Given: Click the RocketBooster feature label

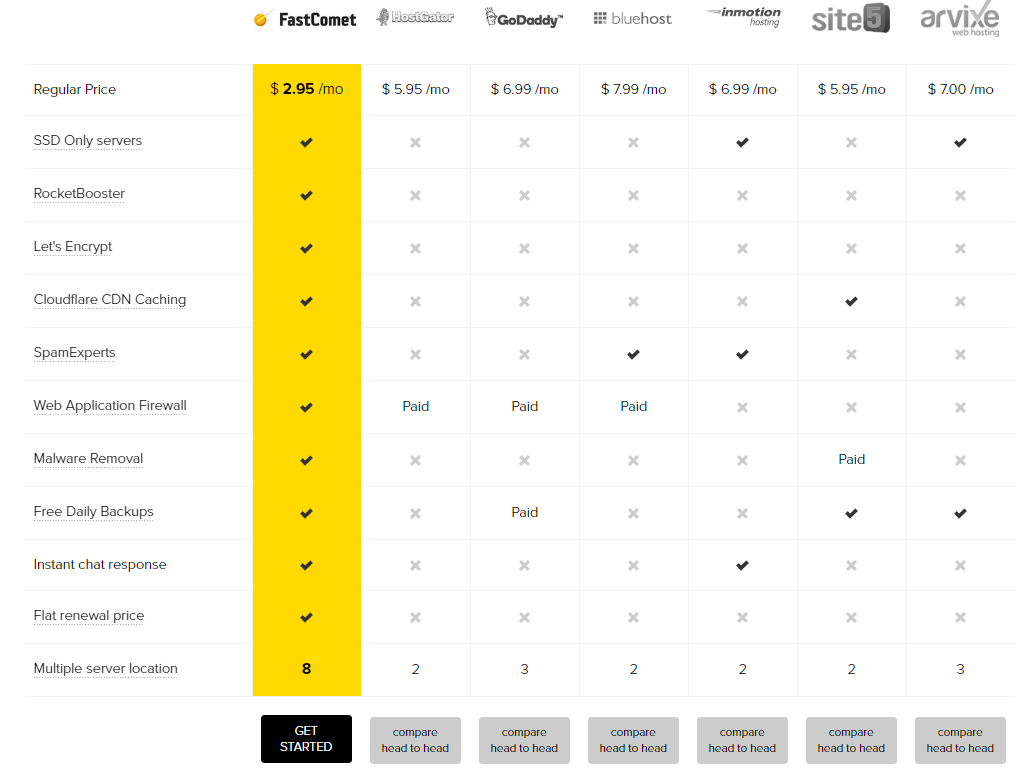Looking at the screenshot, I should (79, 194).
